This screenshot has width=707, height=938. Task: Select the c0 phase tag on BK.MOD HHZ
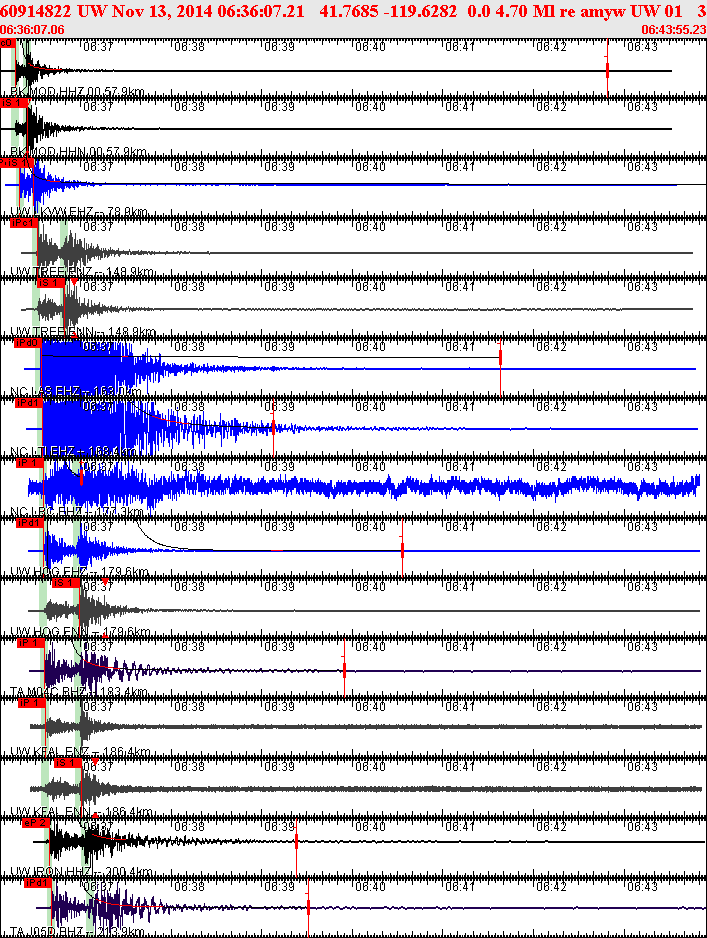[x=7, y=43]
